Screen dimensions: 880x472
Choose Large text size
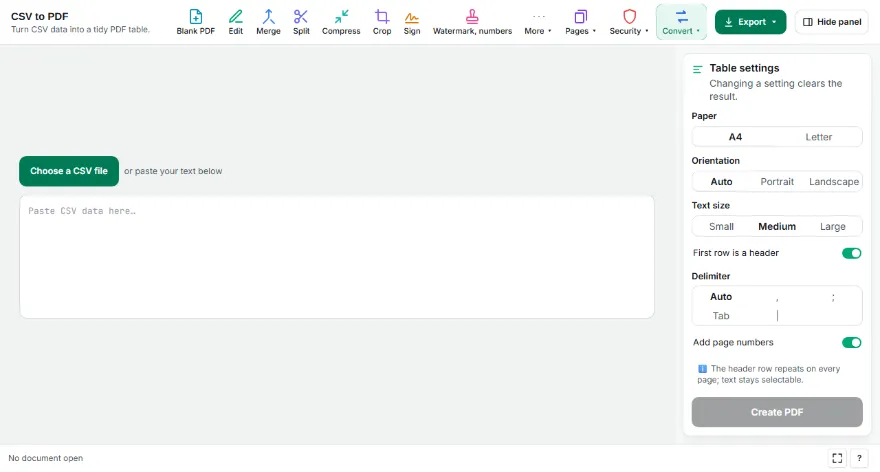coord(832,227)
